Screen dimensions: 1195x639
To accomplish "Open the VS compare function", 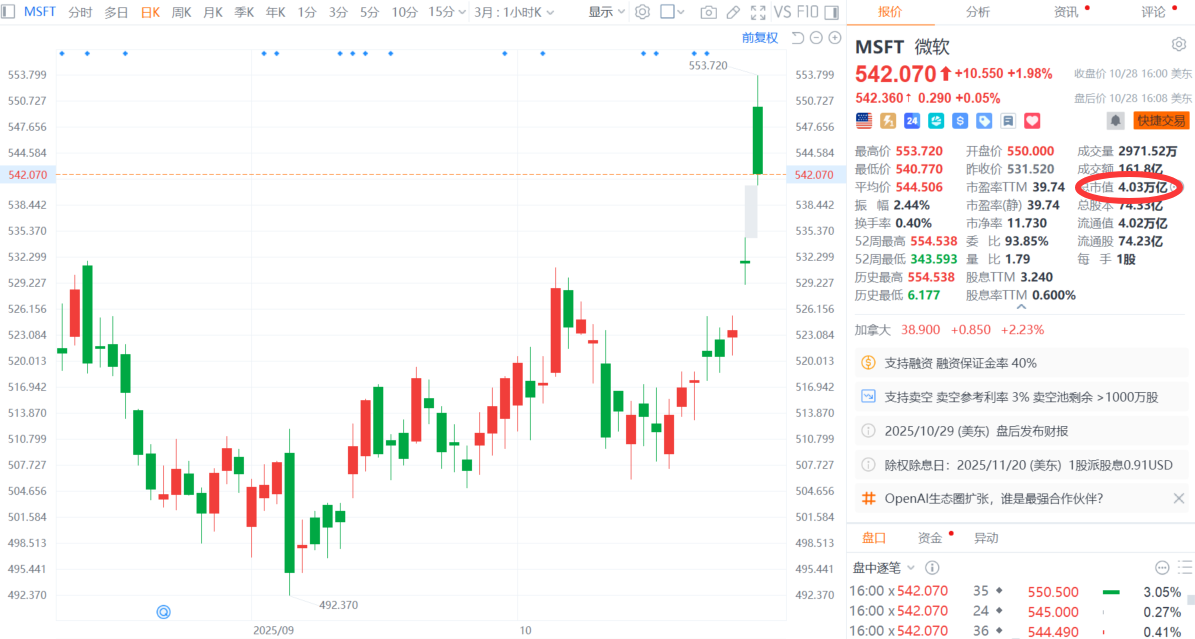I will [x=782, y=12].
